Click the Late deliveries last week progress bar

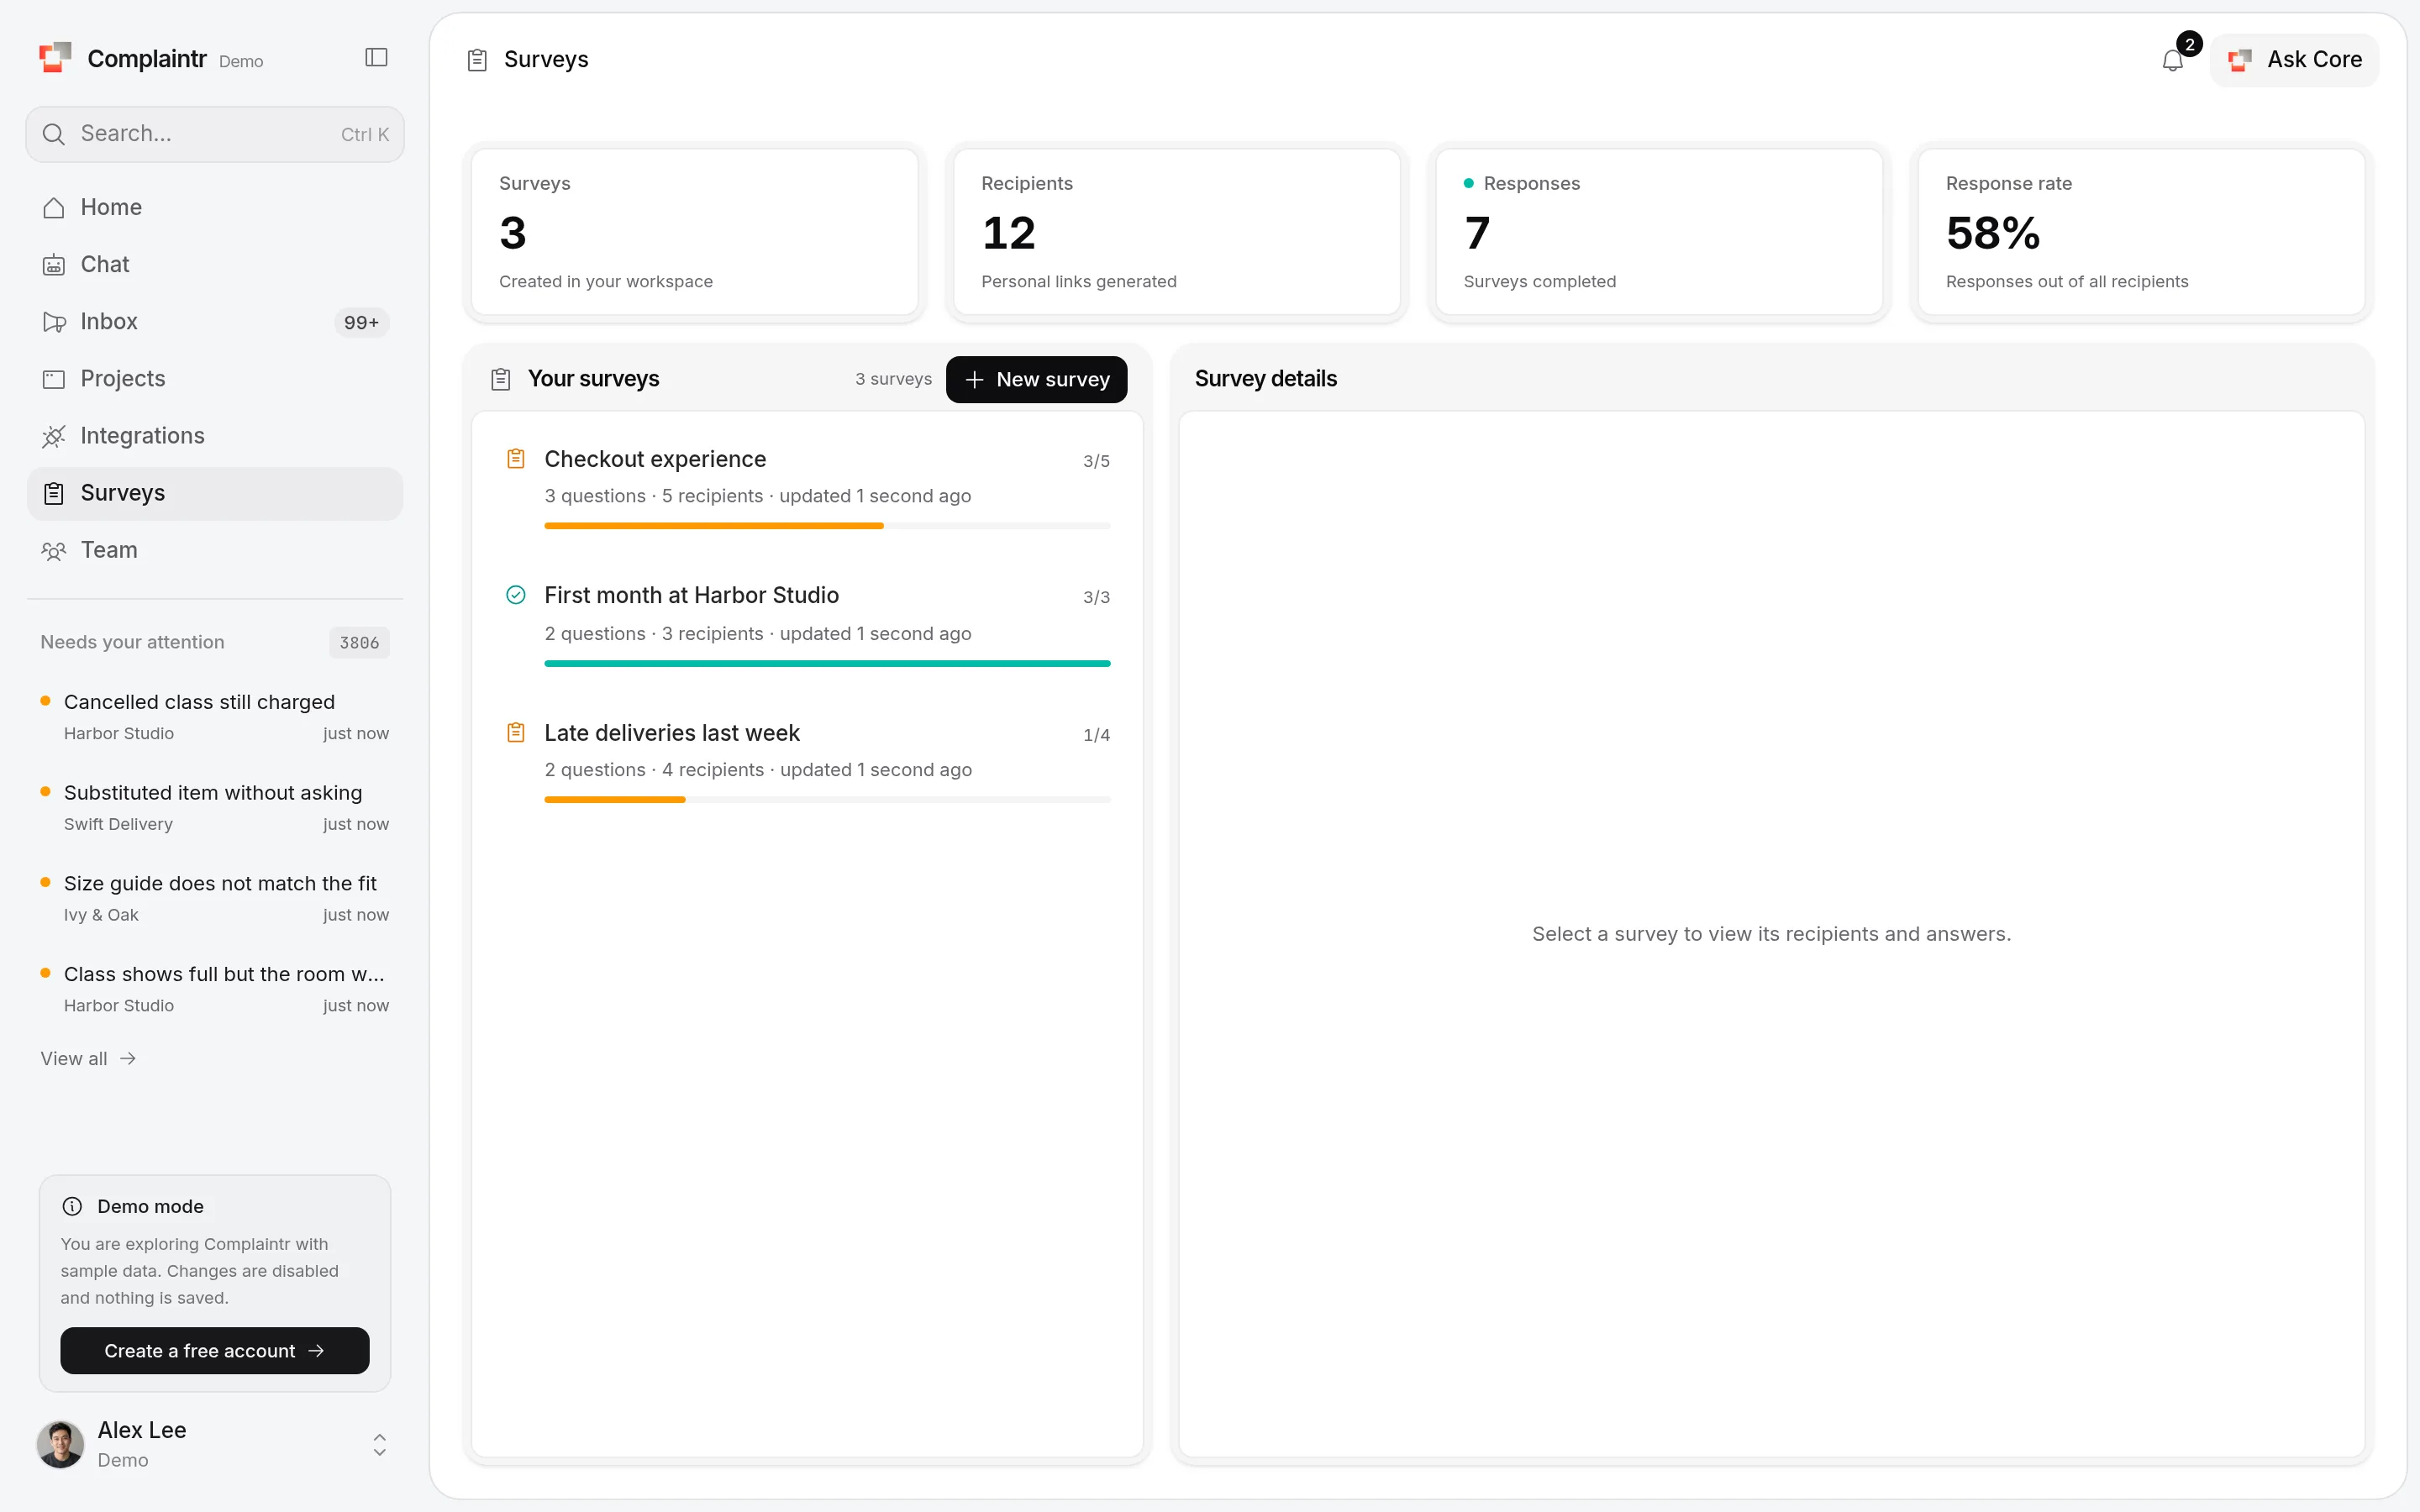point(827,799)
